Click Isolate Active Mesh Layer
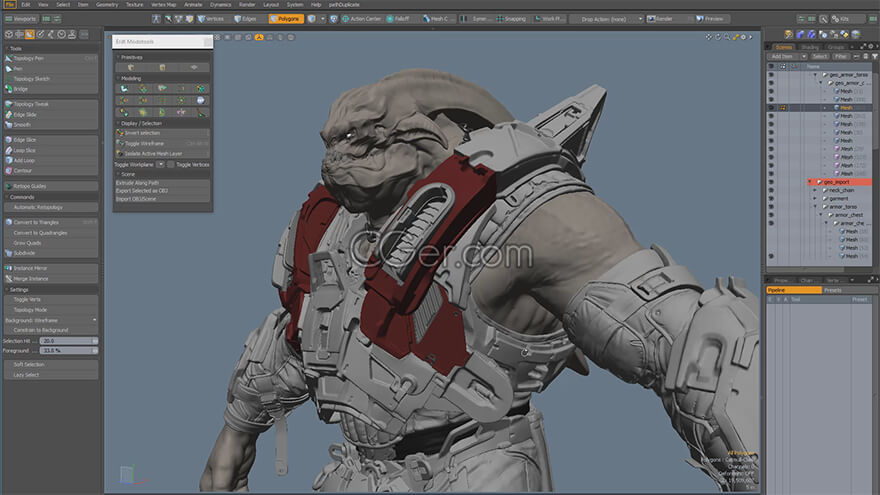 click(x=163, y=154)
